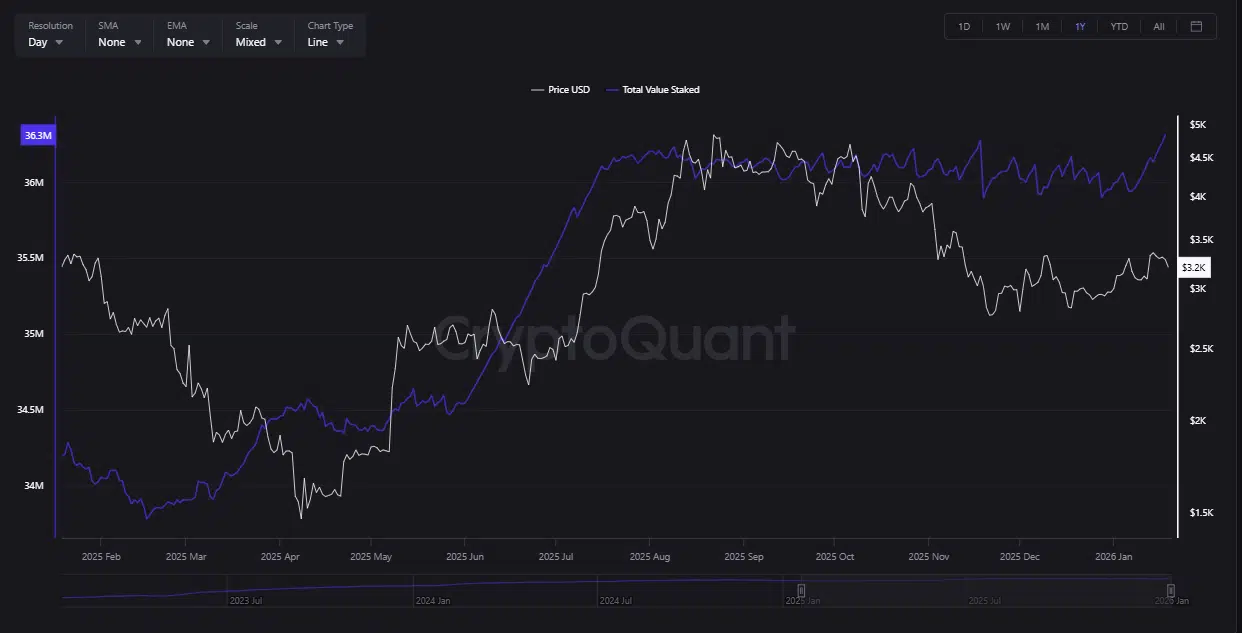Click the right navigator range handle
The width and height of the screenshot is (1242, 633).
pyautogui.click(x=1170, y=591)
